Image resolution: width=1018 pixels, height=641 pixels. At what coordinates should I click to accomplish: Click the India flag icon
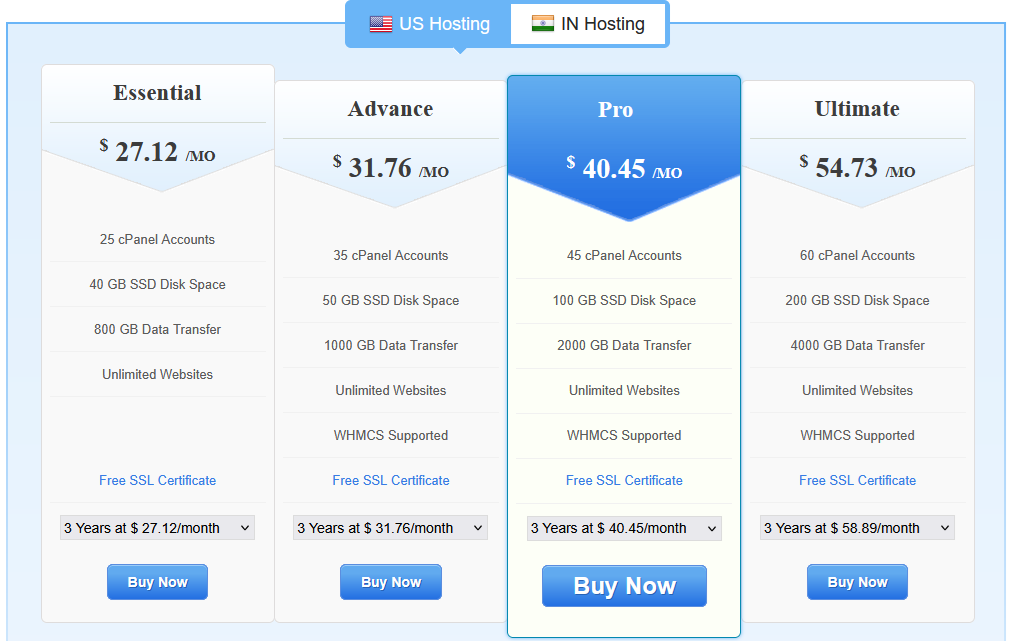543,24
